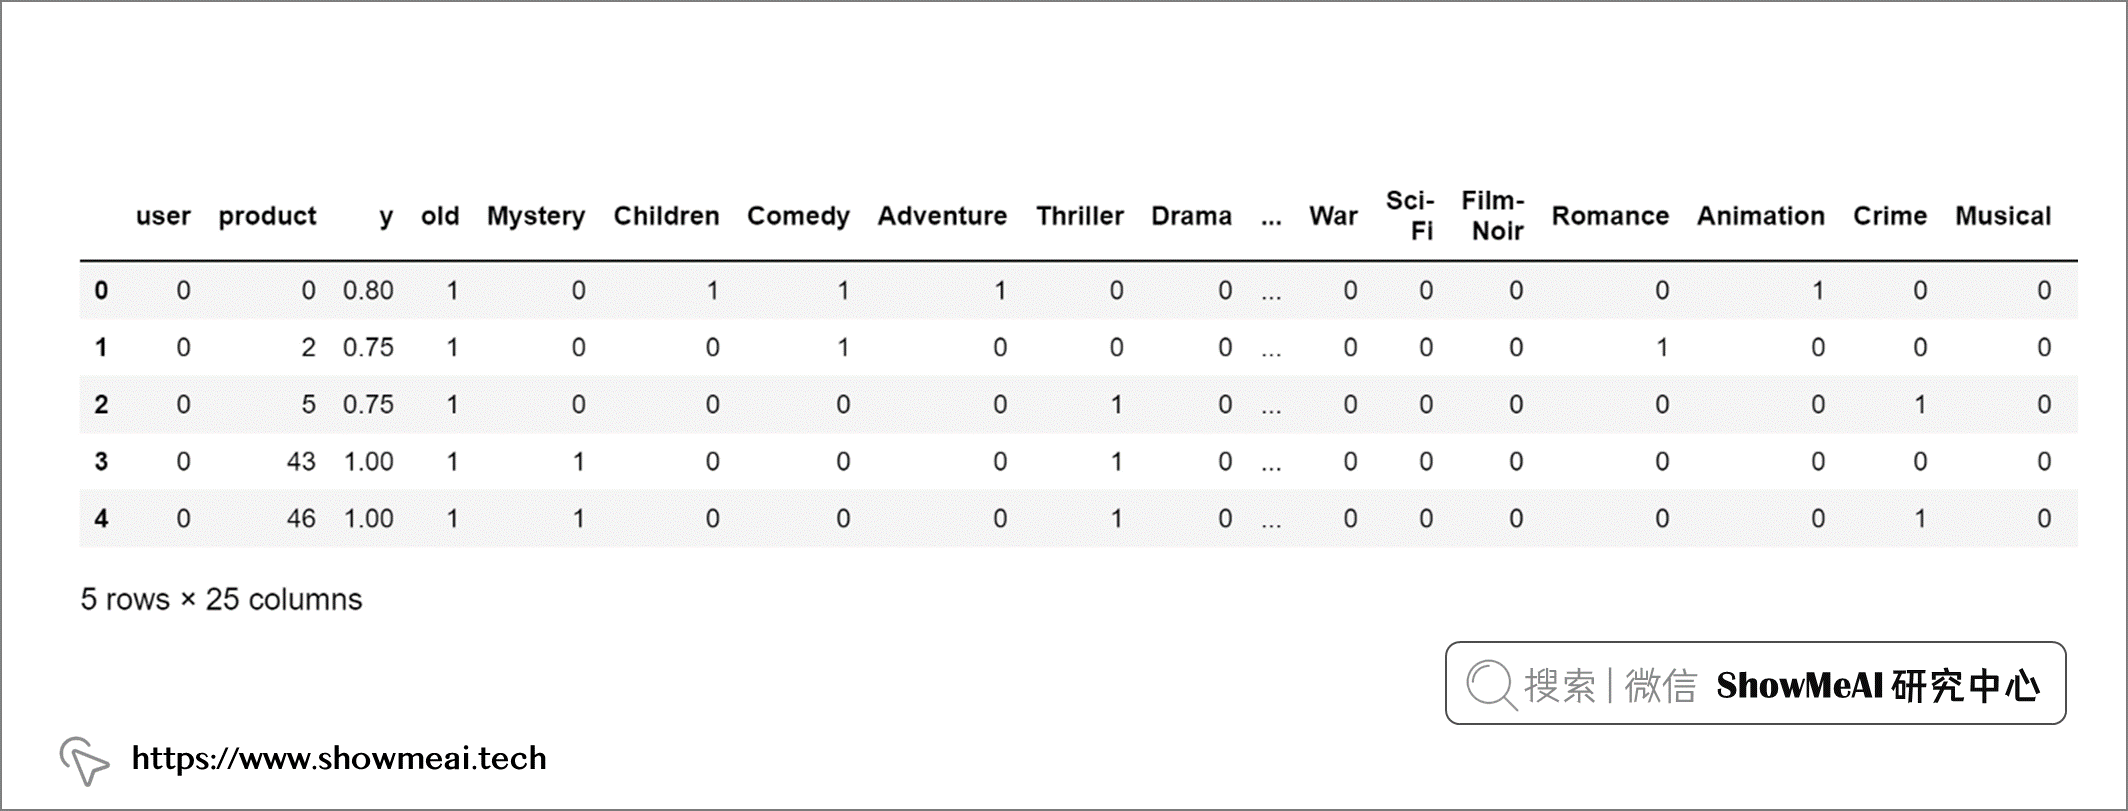Screen dimensions: 2128x811
Task: Click the Comedy value 1 in row 1
Action: (843, 348)
